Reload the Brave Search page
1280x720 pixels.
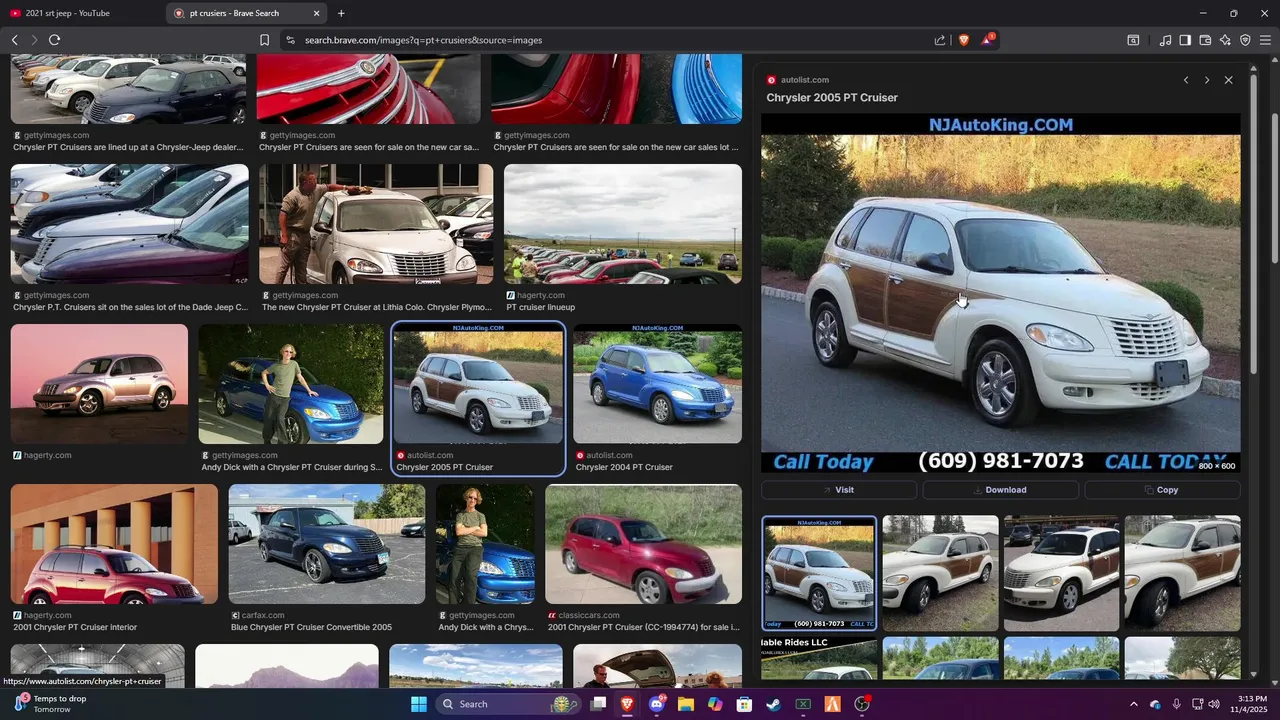[x=54, y=40]
